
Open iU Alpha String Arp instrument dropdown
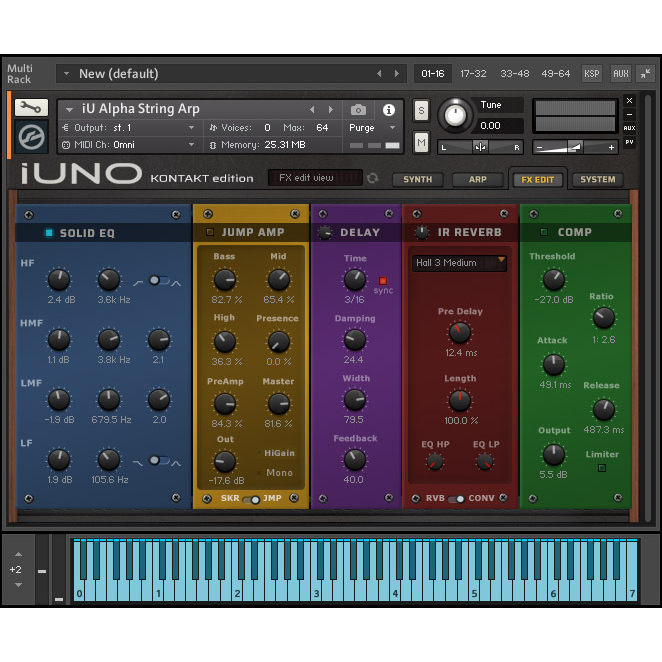coord(69,110)
